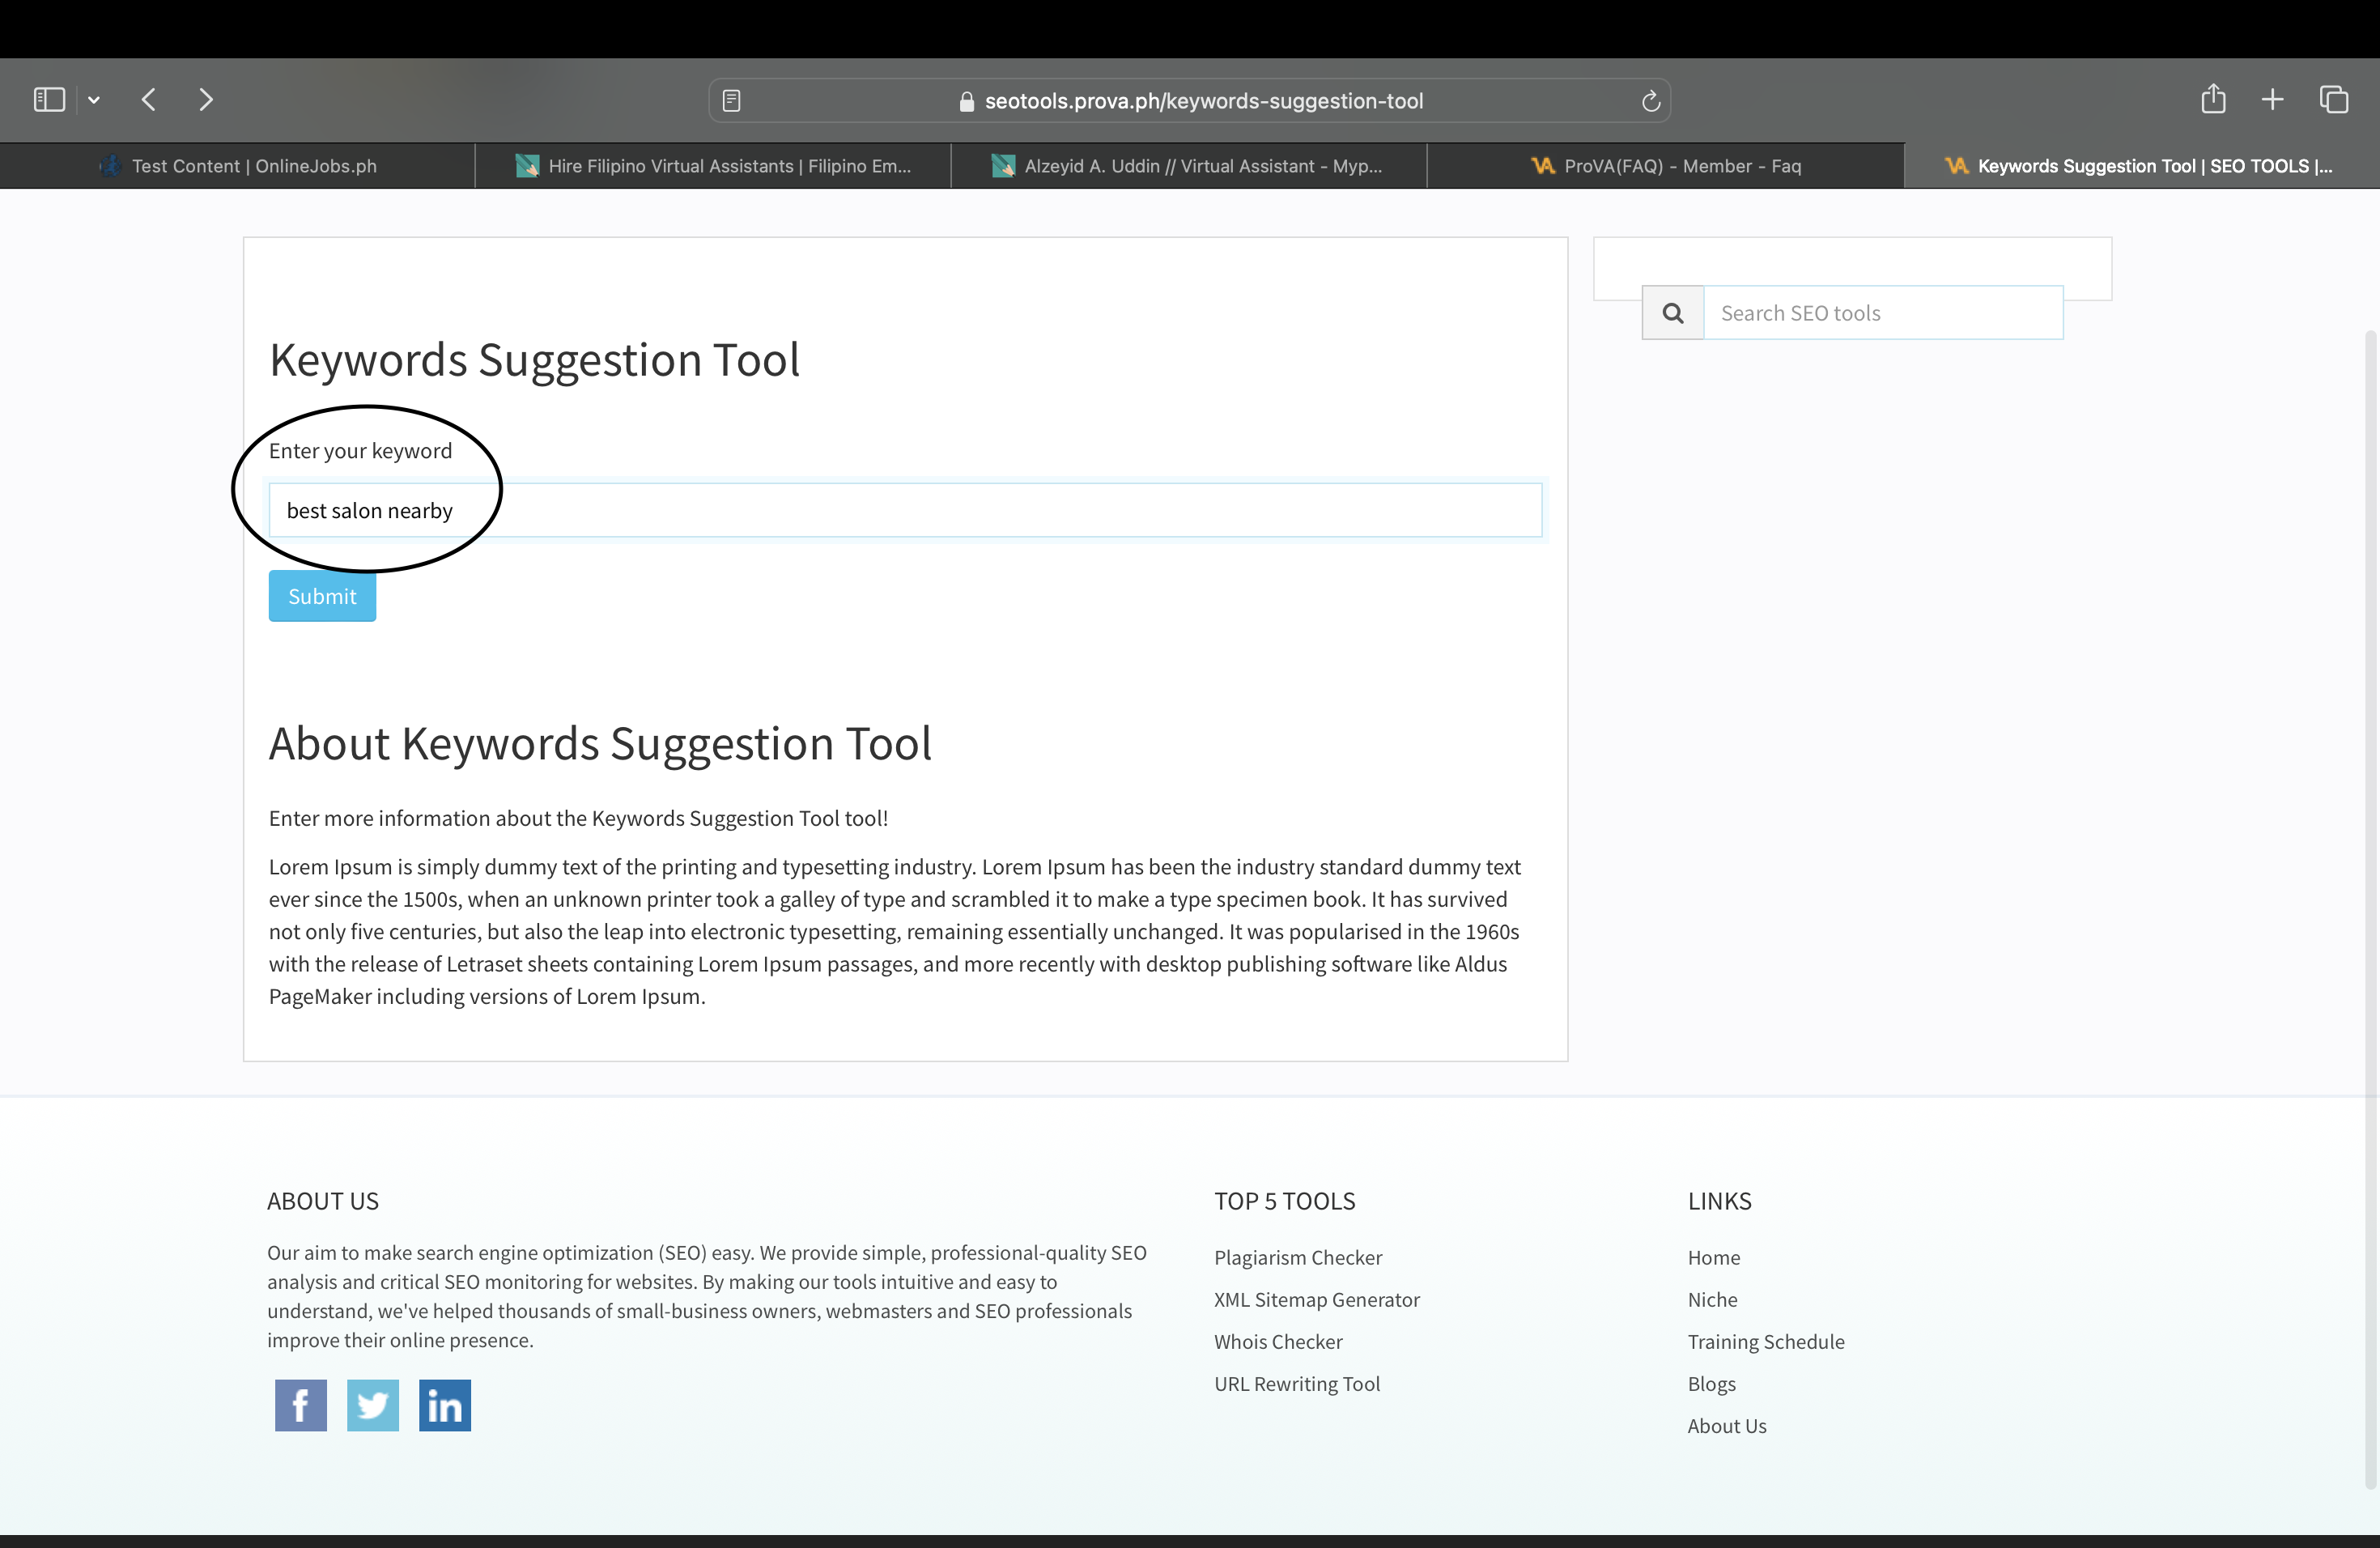
Task: Click the keyword input field
Action: pyautogui.click(x=905, y=511)
